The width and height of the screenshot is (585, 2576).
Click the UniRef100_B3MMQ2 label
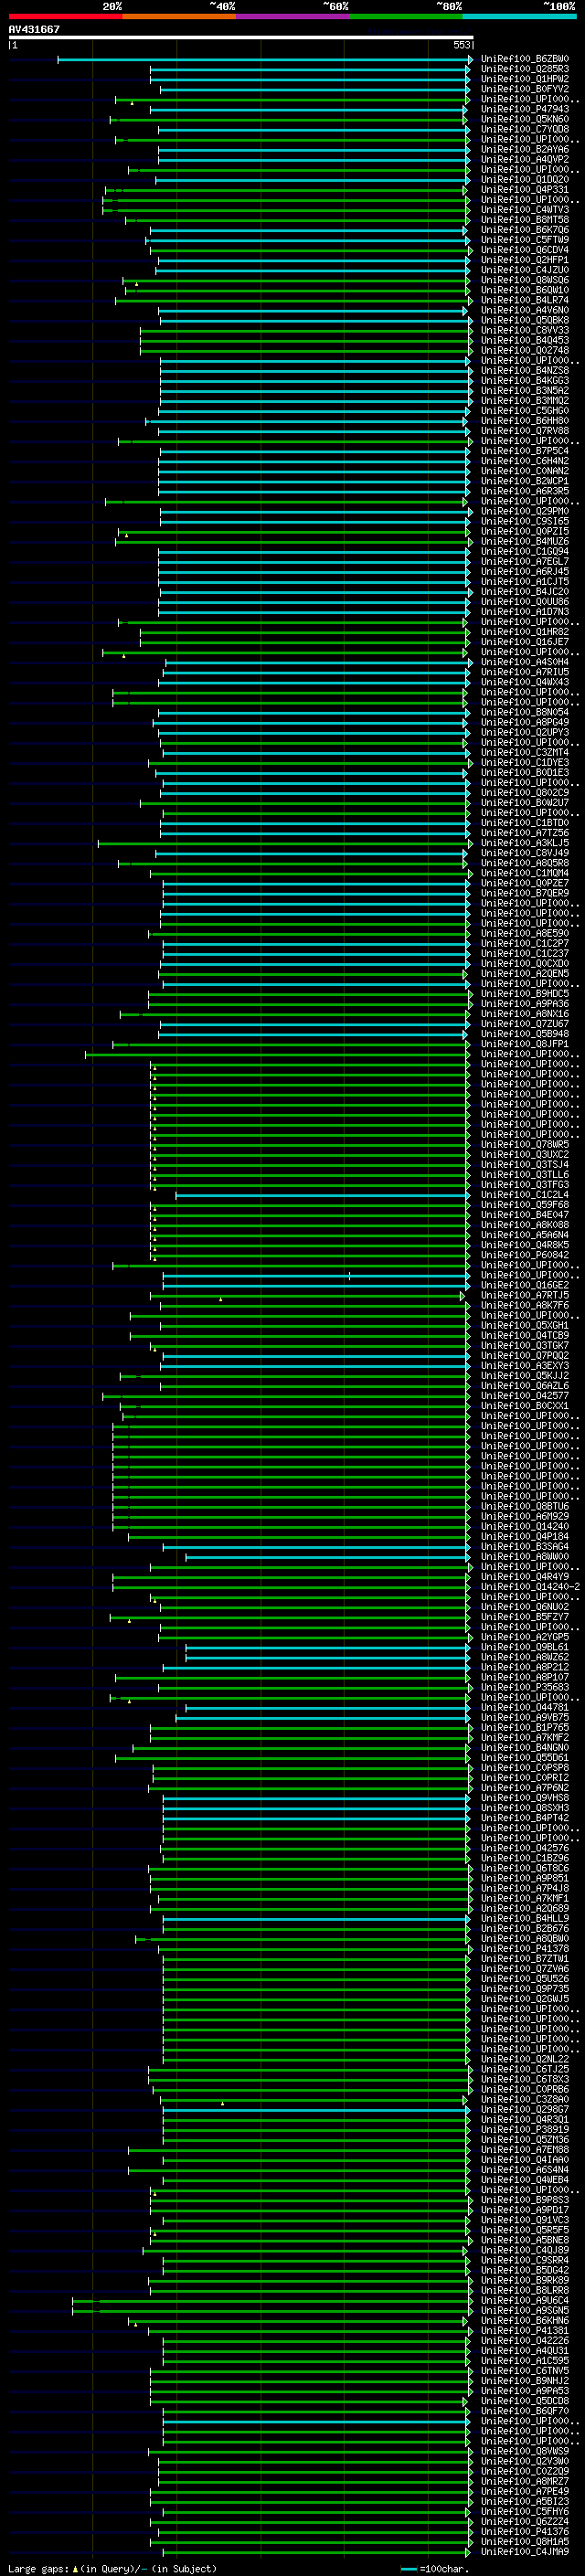click(x=525, y=401)
